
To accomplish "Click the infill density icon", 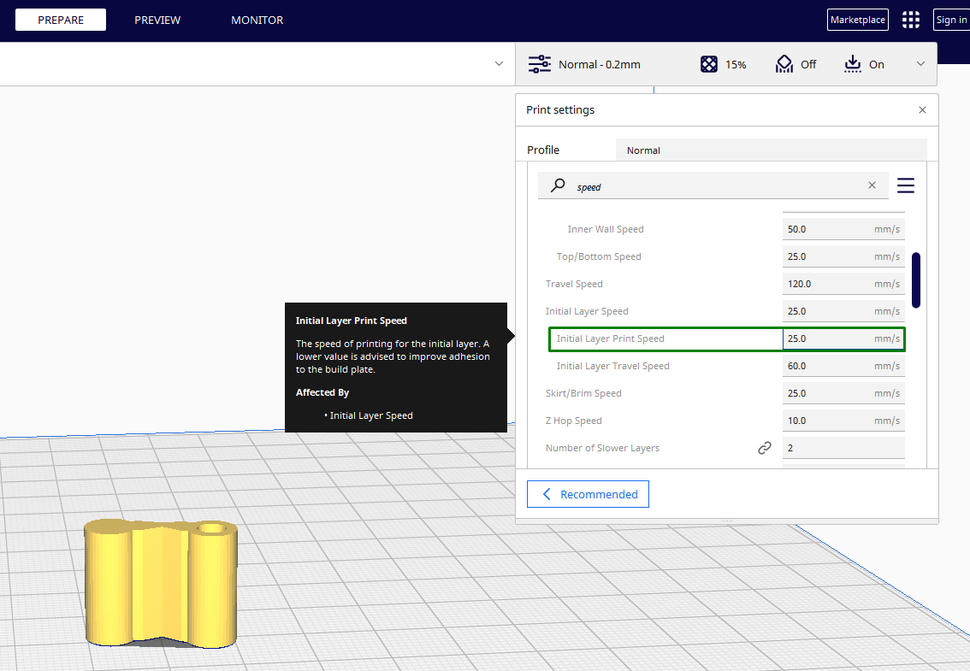I will [708, 64].
